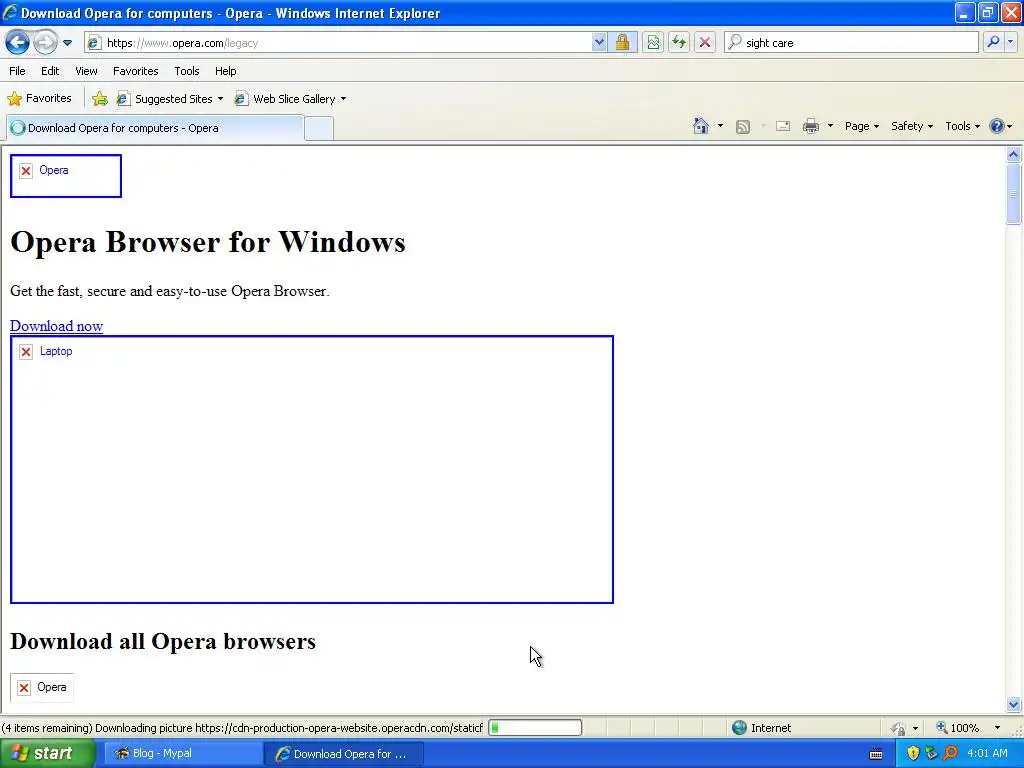Stop loading with the red X icon
The height and width of the screenshot is (768, 1024).
[x=705, y=43]
